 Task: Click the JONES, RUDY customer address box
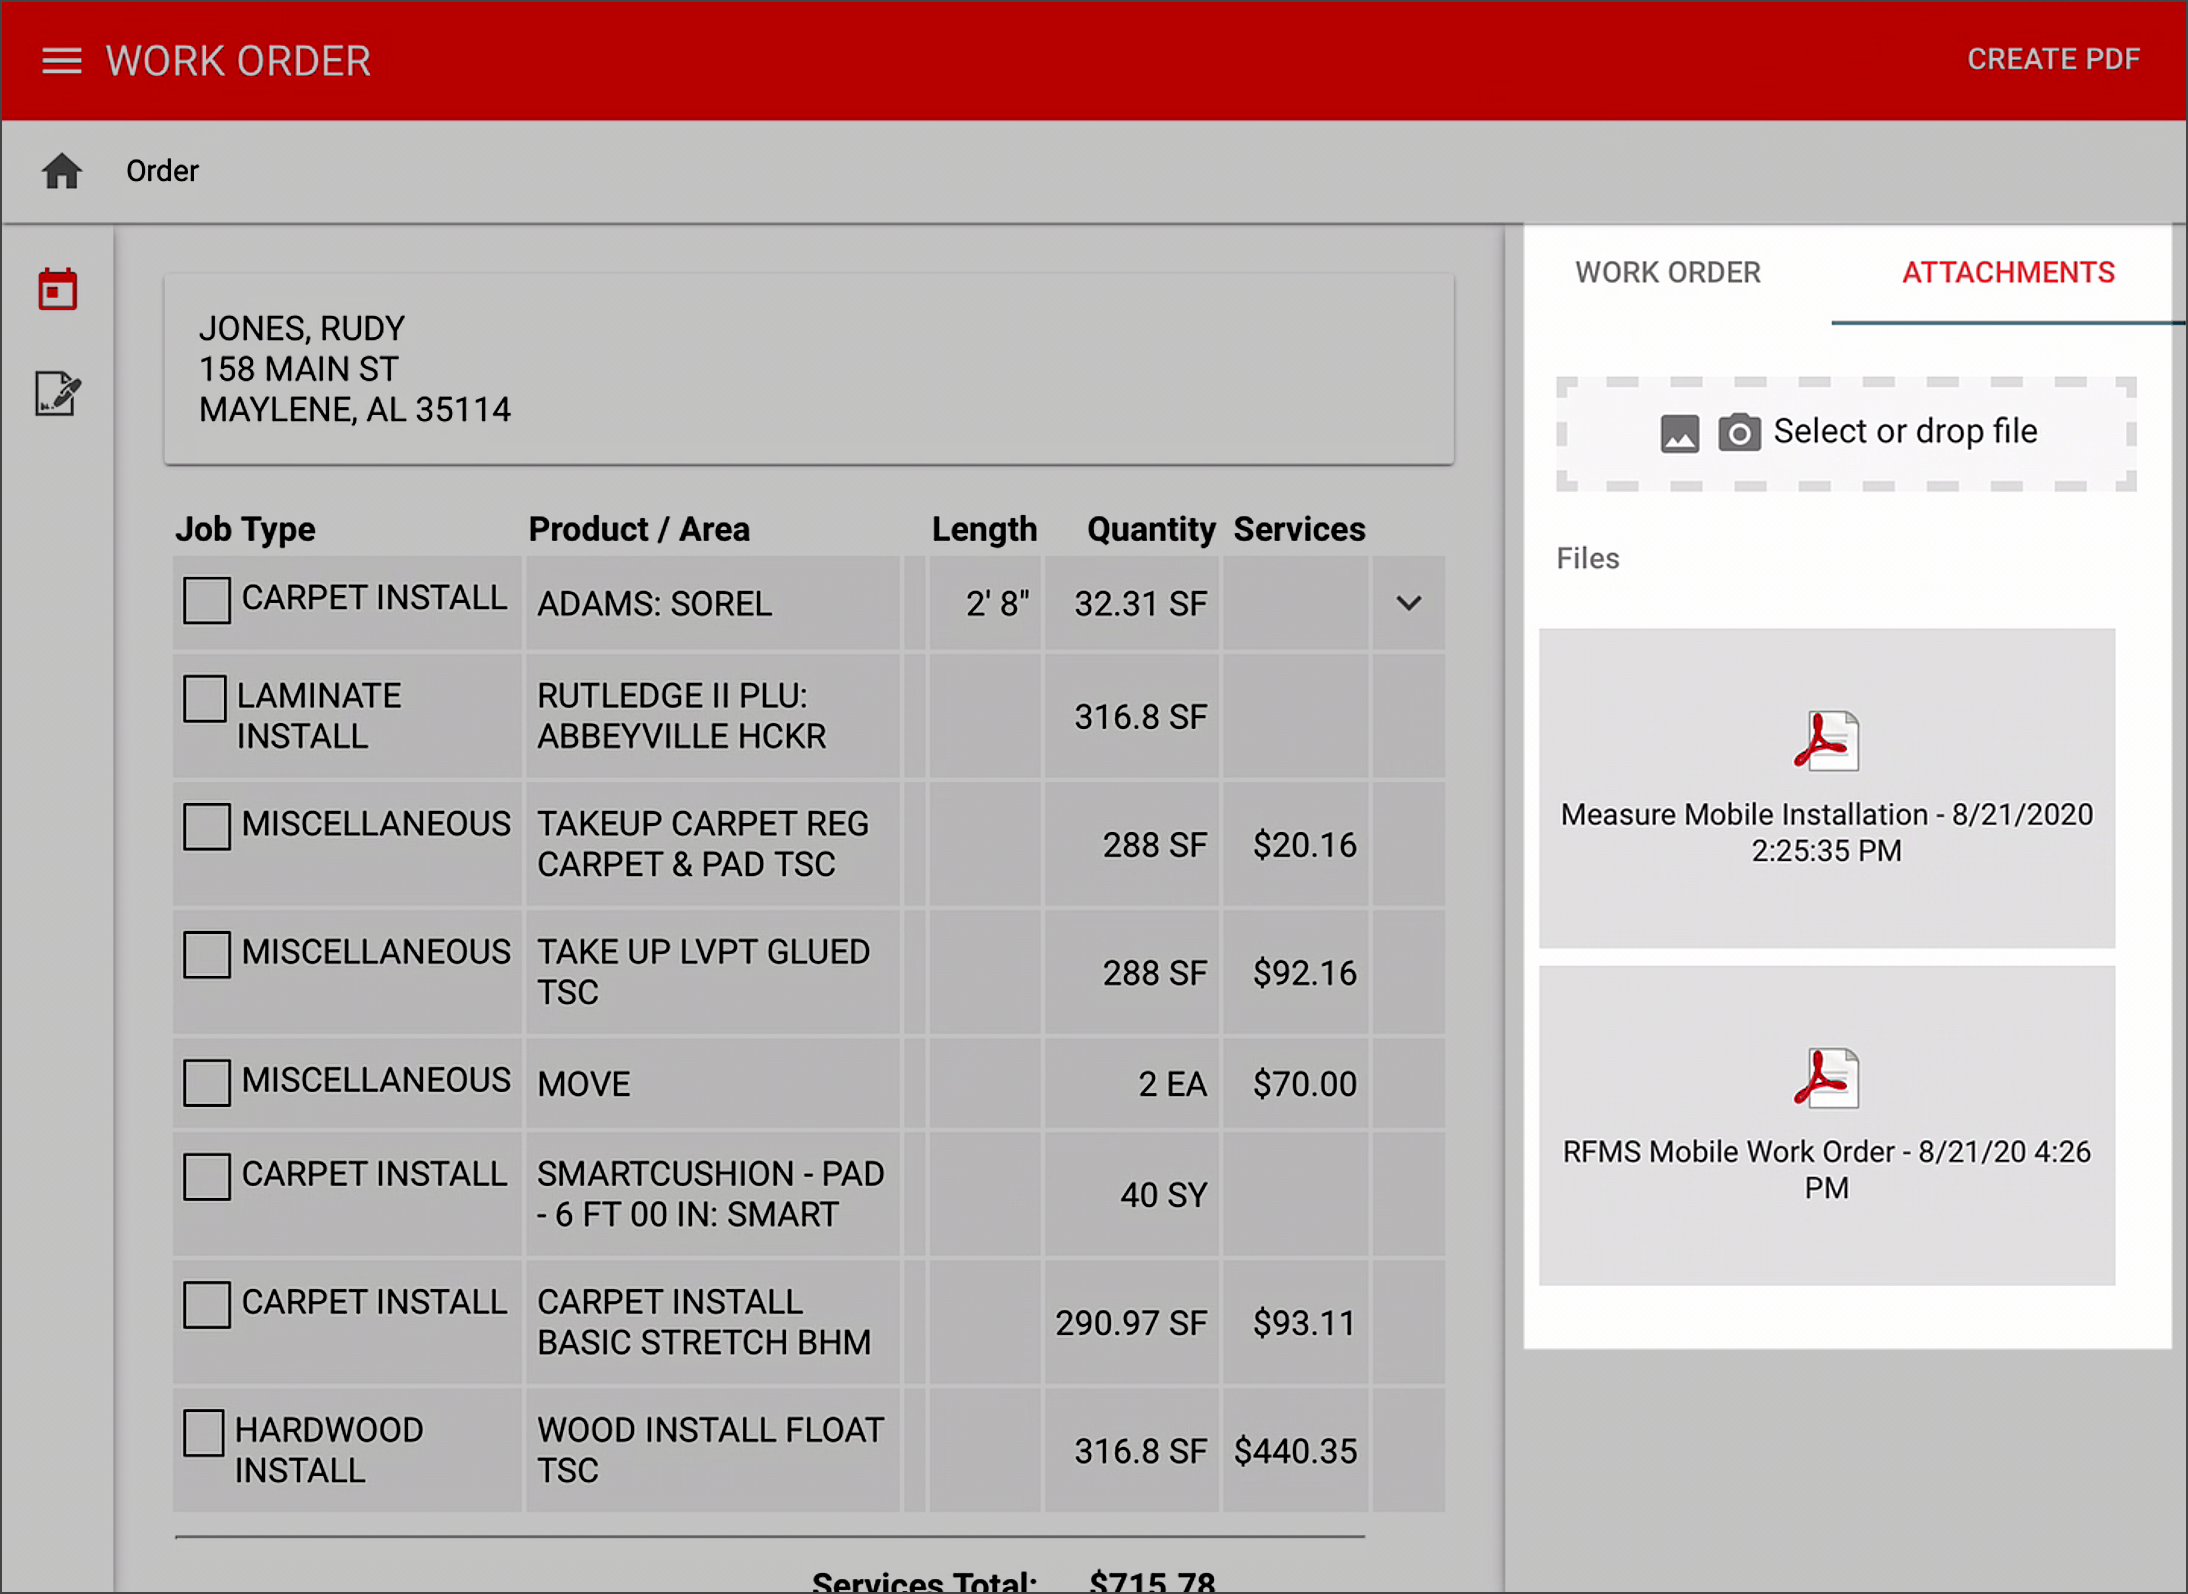tap(808, 369)
